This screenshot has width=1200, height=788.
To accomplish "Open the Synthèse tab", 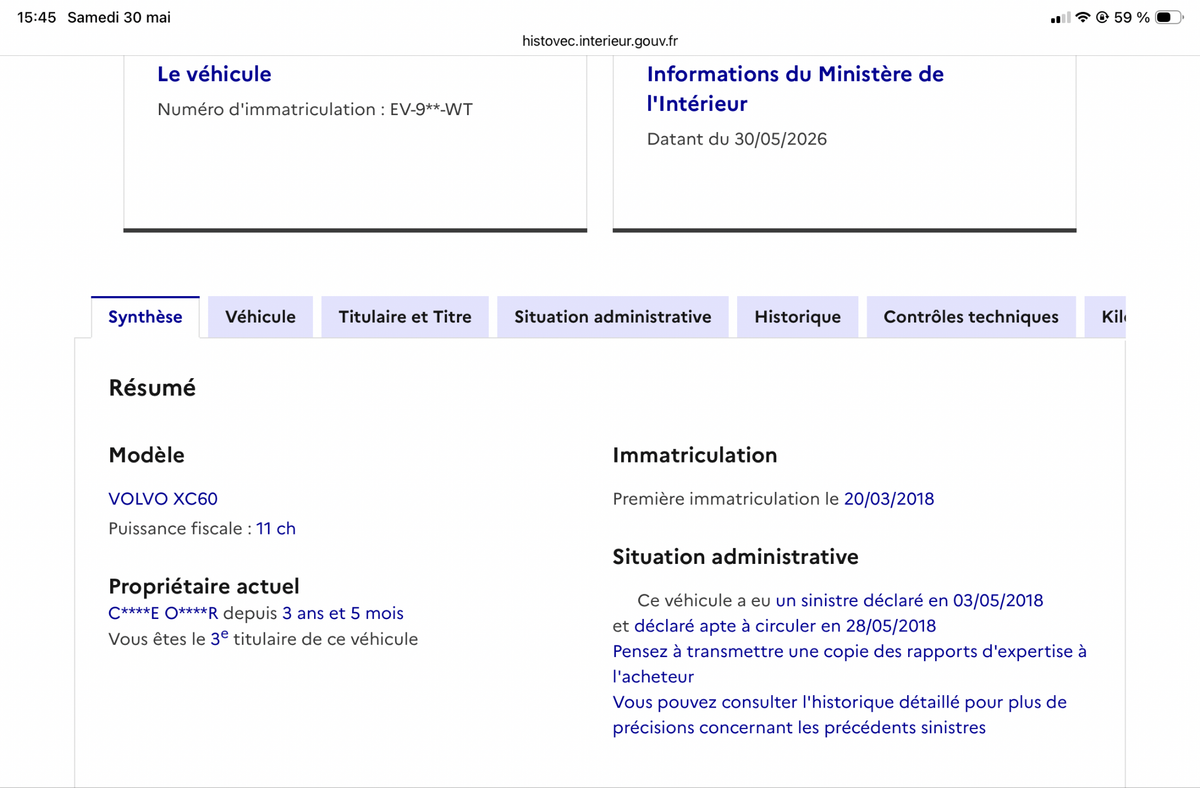I will [145, 317].
